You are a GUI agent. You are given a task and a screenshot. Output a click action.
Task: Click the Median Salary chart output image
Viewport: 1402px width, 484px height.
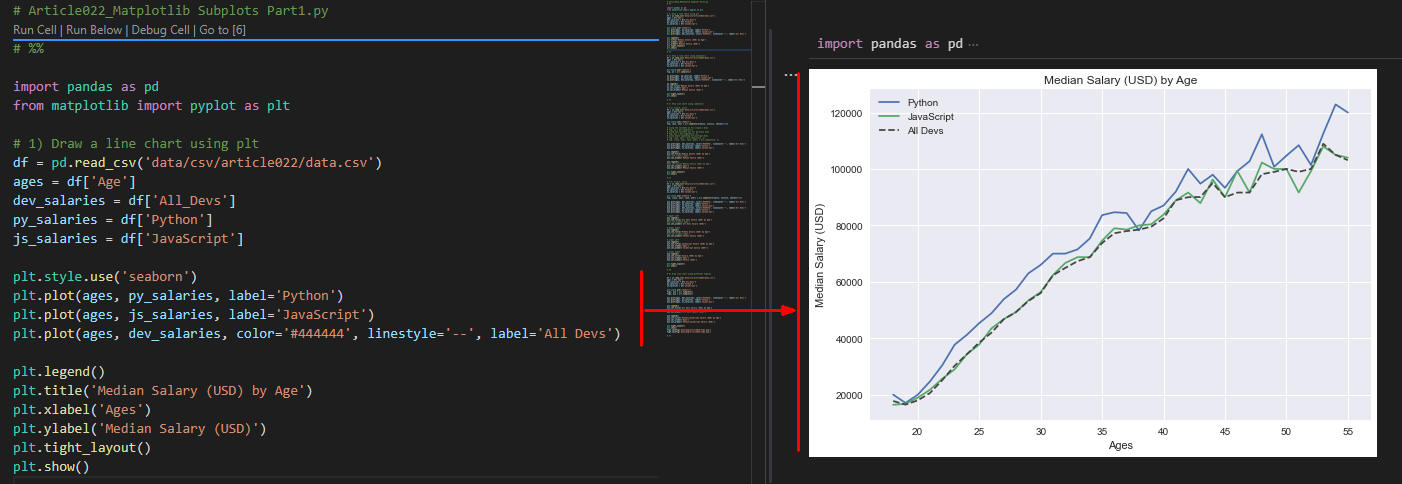(1093, 263)
